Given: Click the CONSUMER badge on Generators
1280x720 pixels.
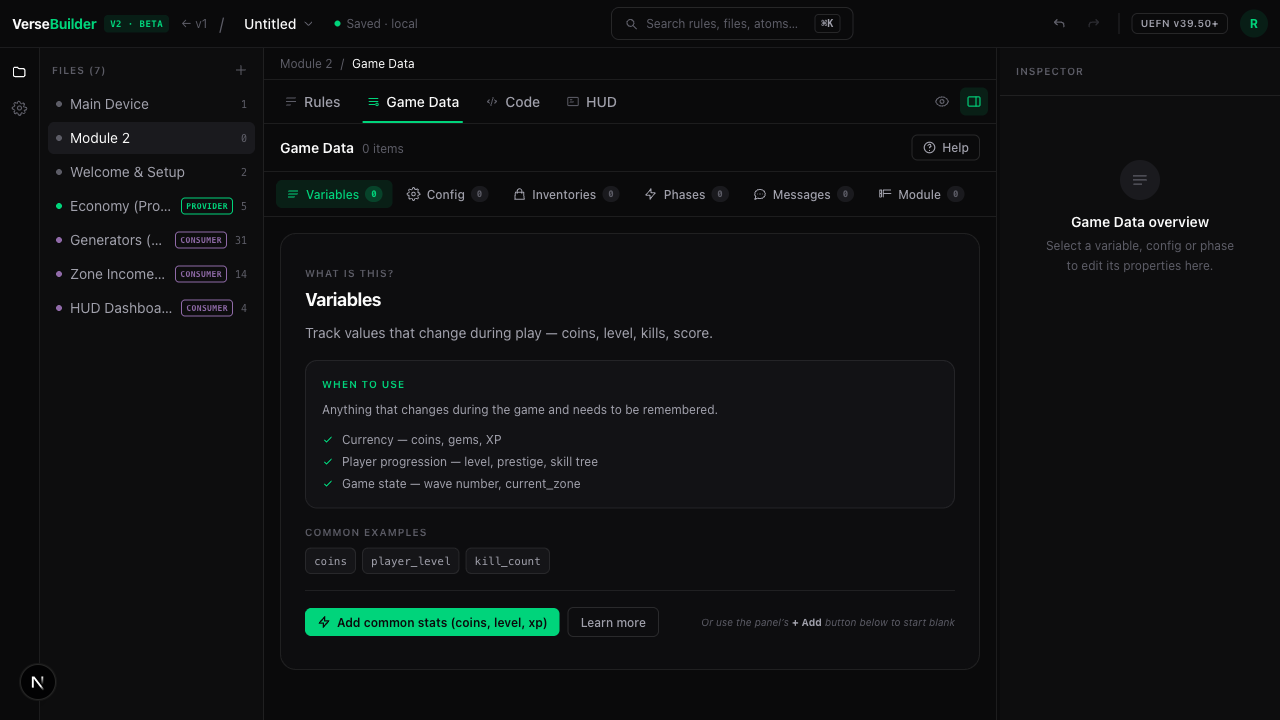Looking at the screenshot, I should [x=201, y=240].
